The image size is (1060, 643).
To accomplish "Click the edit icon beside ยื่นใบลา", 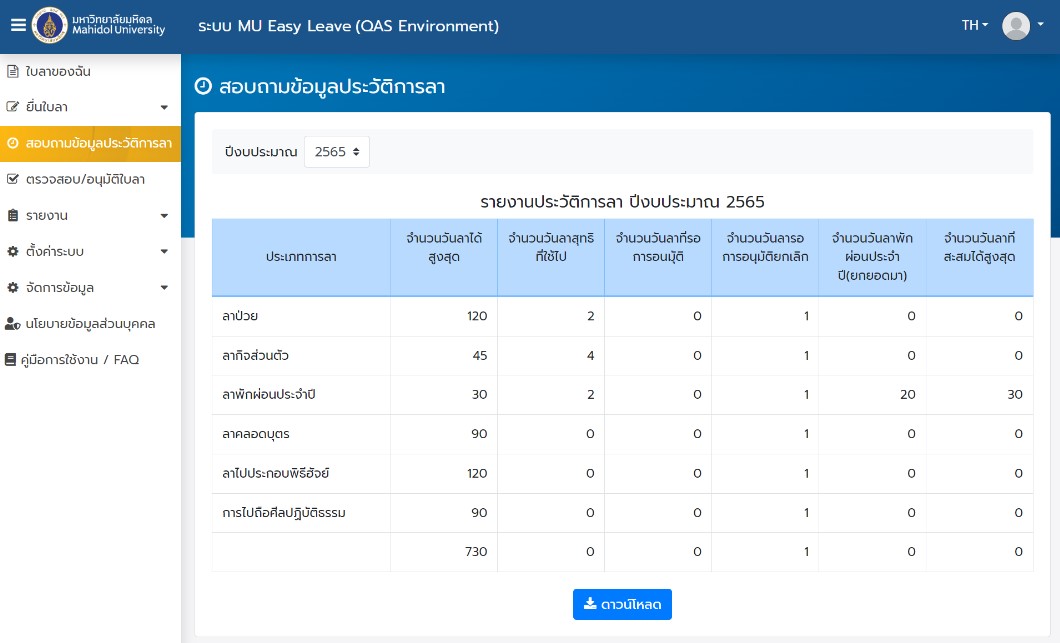I will 13,107.
